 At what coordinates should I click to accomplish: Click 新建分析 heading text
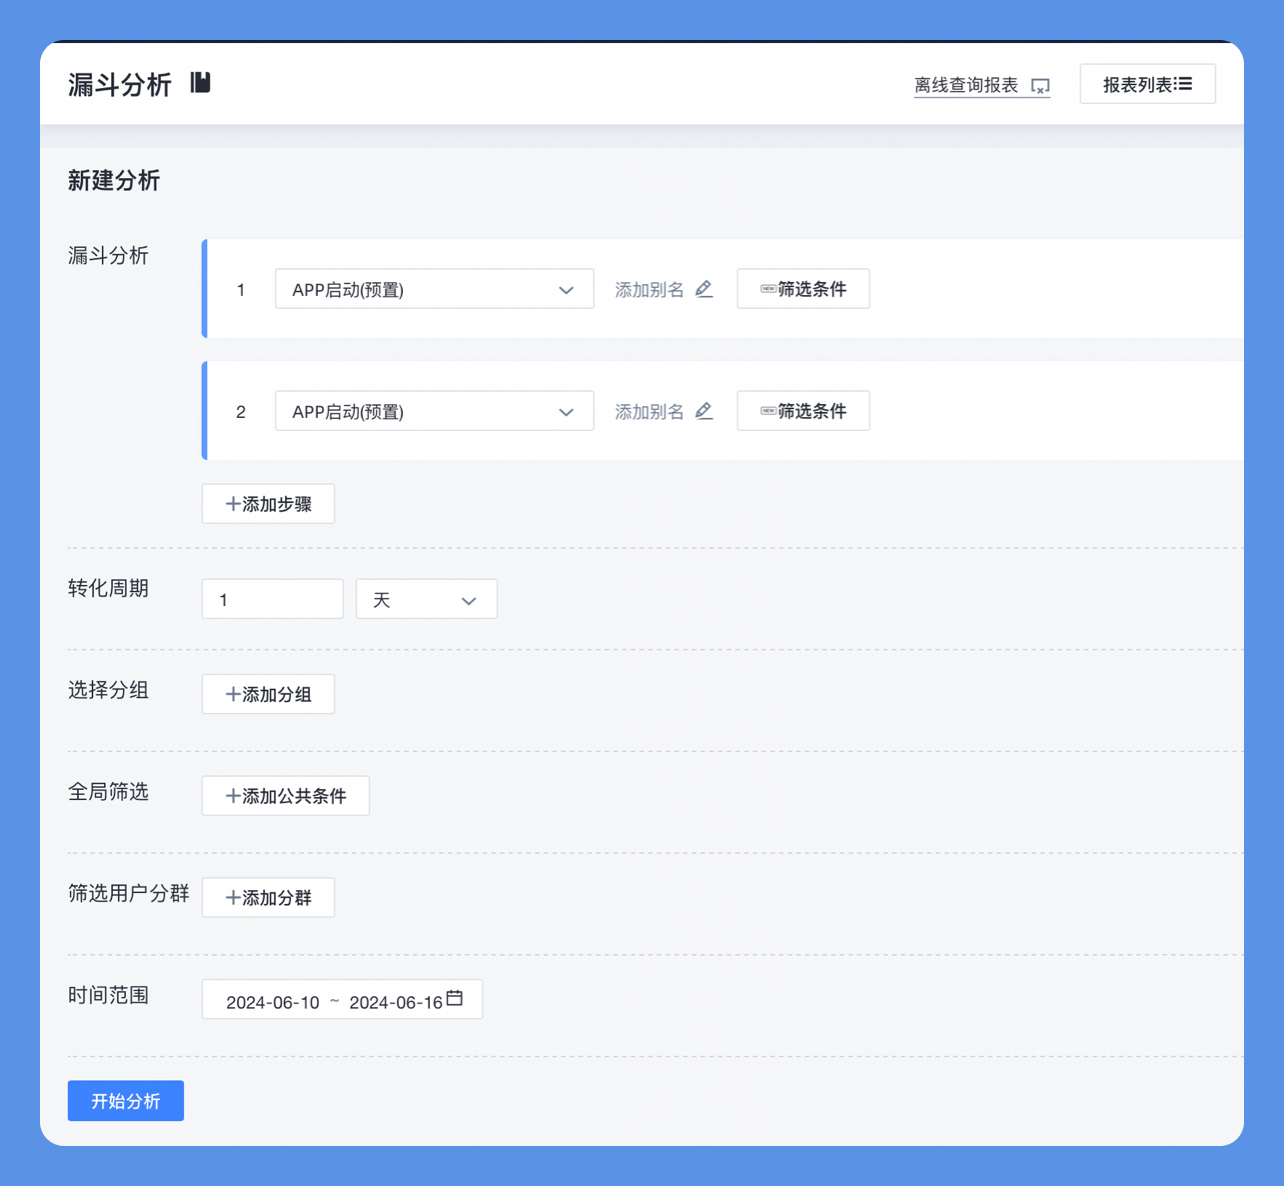point(114,181)
